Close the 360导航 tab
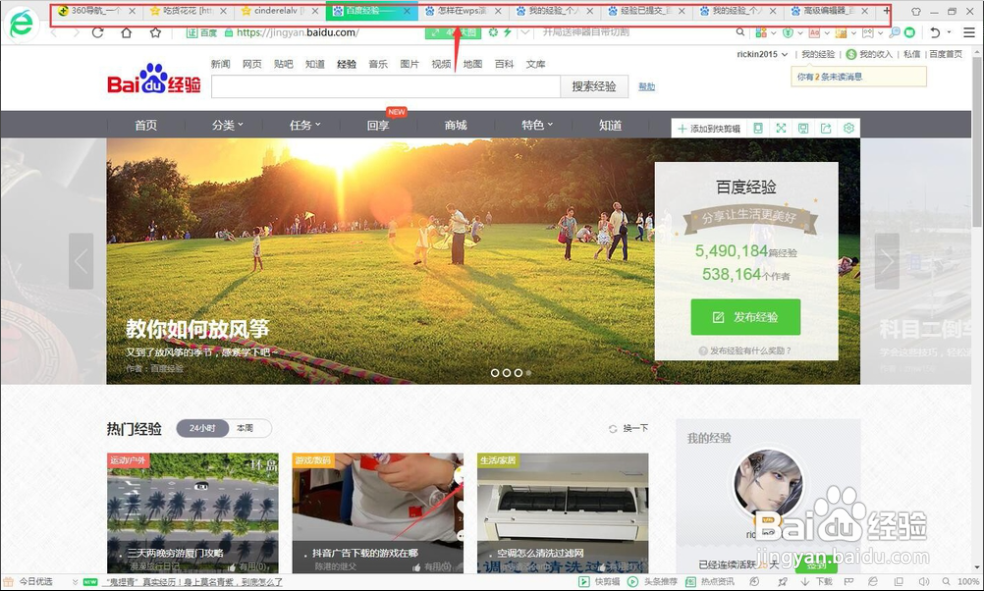The image size is (984, 591). click(132, 11)
